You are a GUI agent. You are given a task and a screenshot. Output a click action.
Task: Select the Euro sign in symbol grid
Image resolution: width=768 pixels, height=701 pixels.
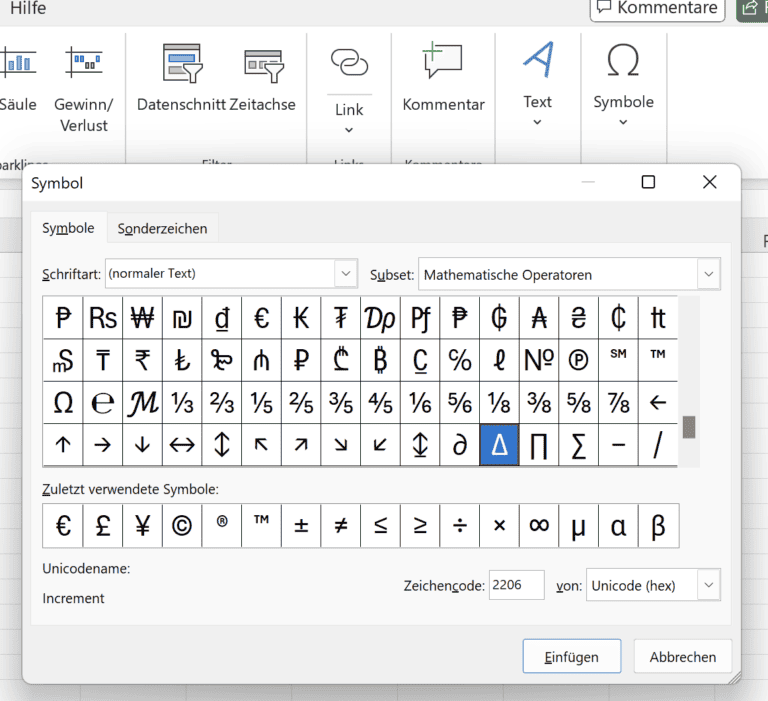click(262, 318)
